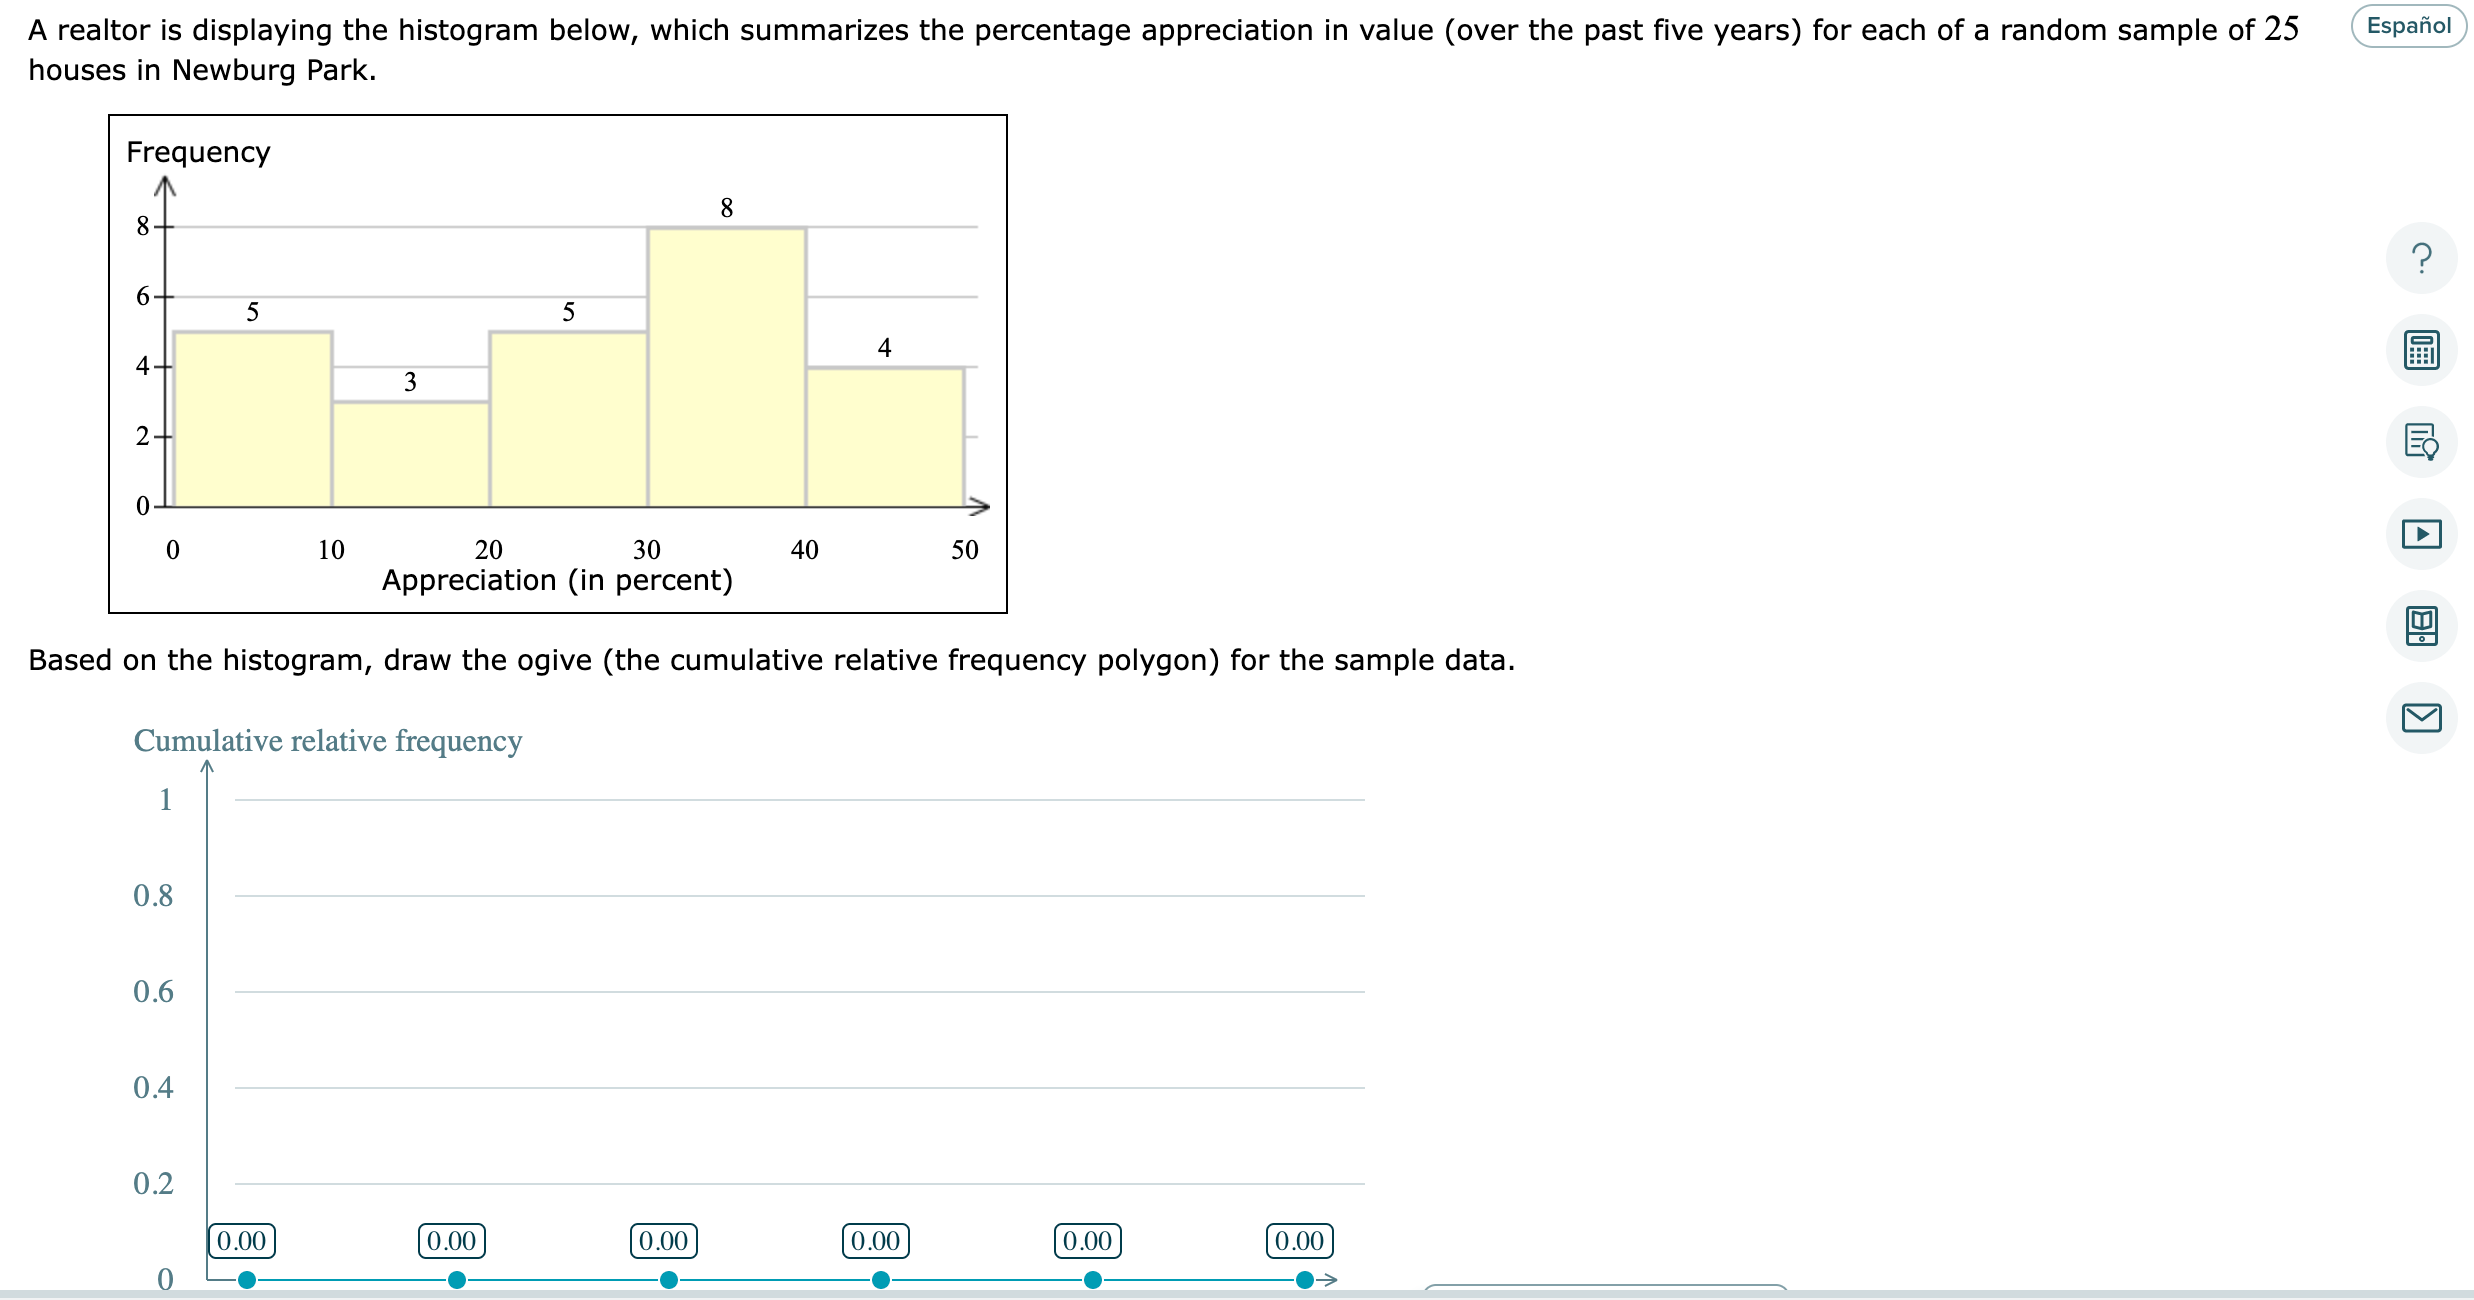Click the rightmost 0.00 input box
This screenshot has height=1300, width=2474.
(x=1299, y=1241)
